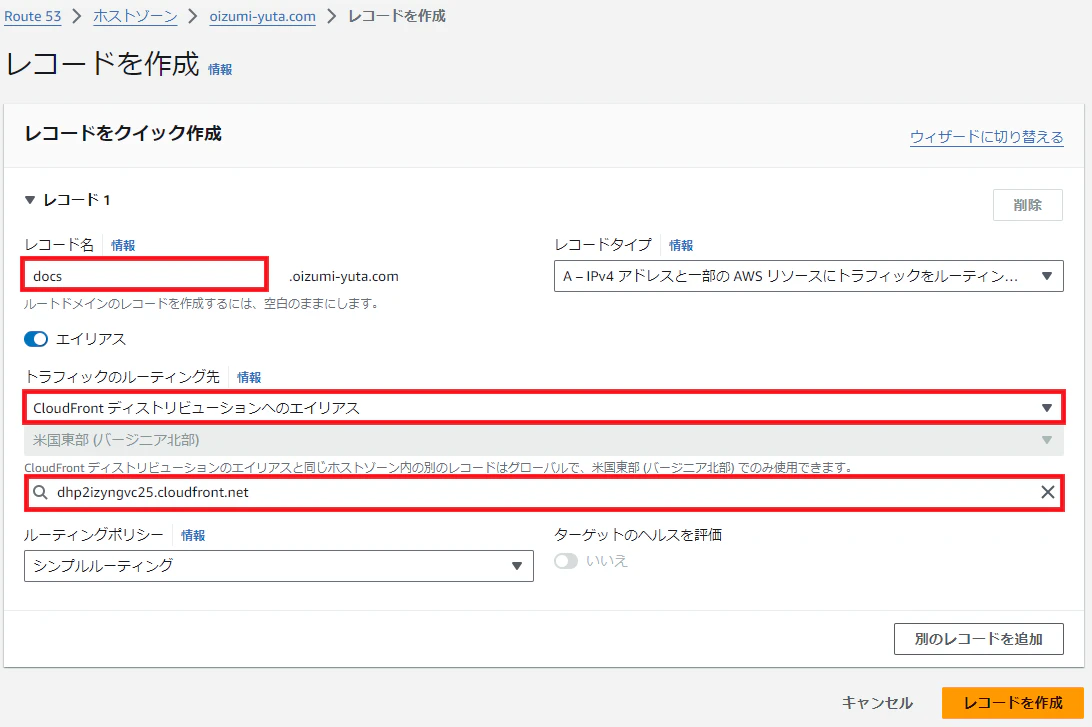1092x727 pixels.
Task: Open CloudFront alias routing target dropdown
Action: click(544, 407)
